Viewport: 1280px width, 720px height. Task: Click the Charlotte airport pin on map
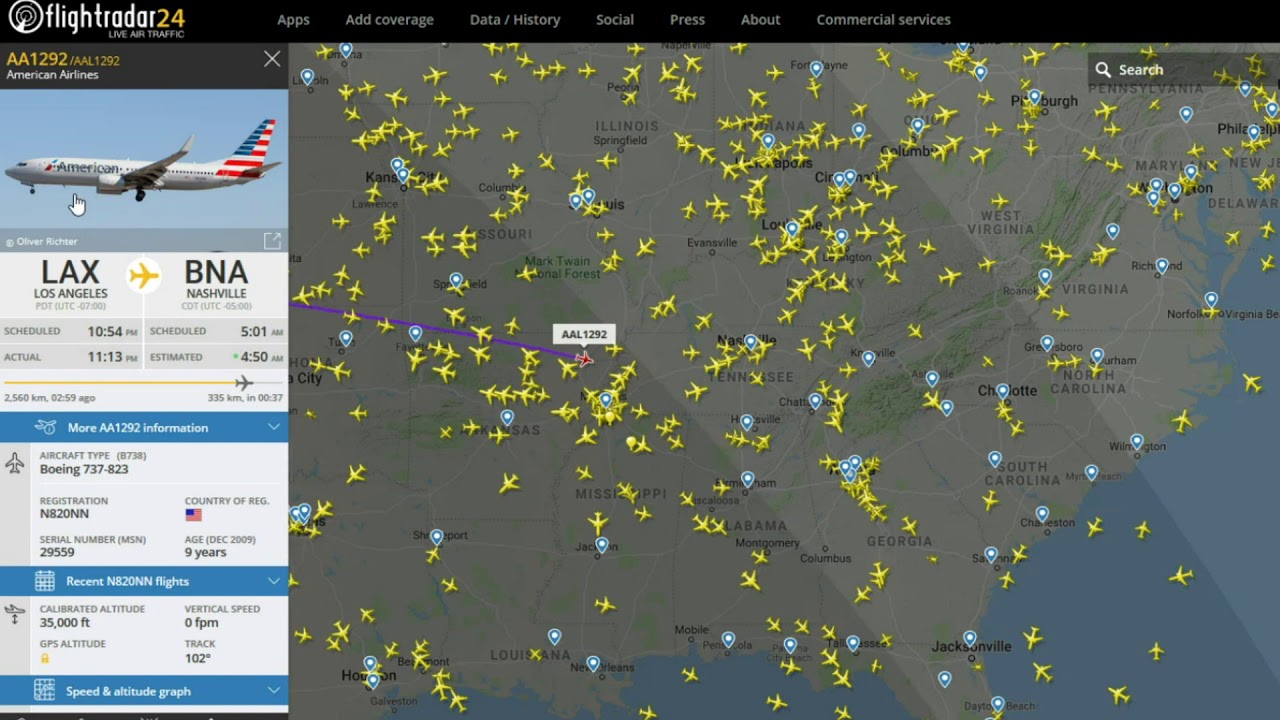coord(1002,391)
